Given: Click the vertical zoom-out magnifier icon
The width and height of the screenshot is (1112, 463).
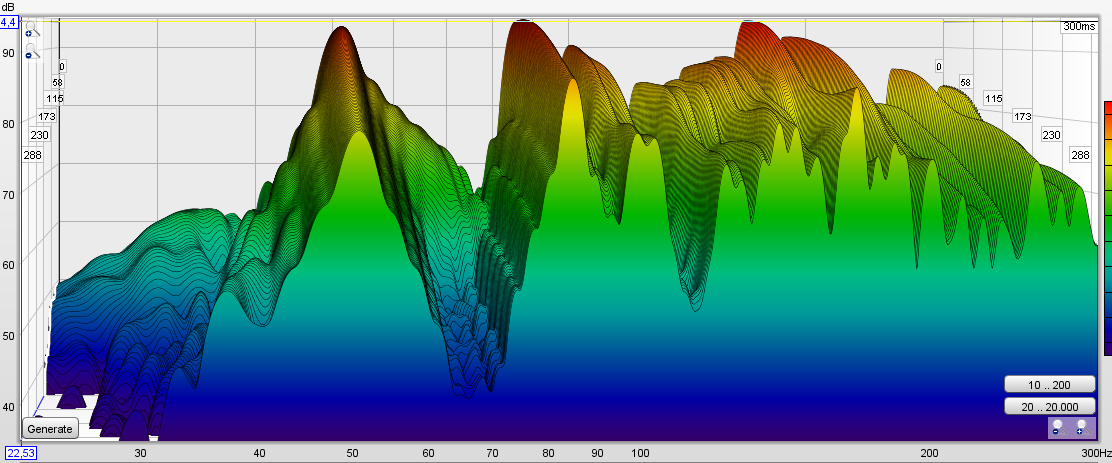Looking at the screenshot, I should 29,52.
